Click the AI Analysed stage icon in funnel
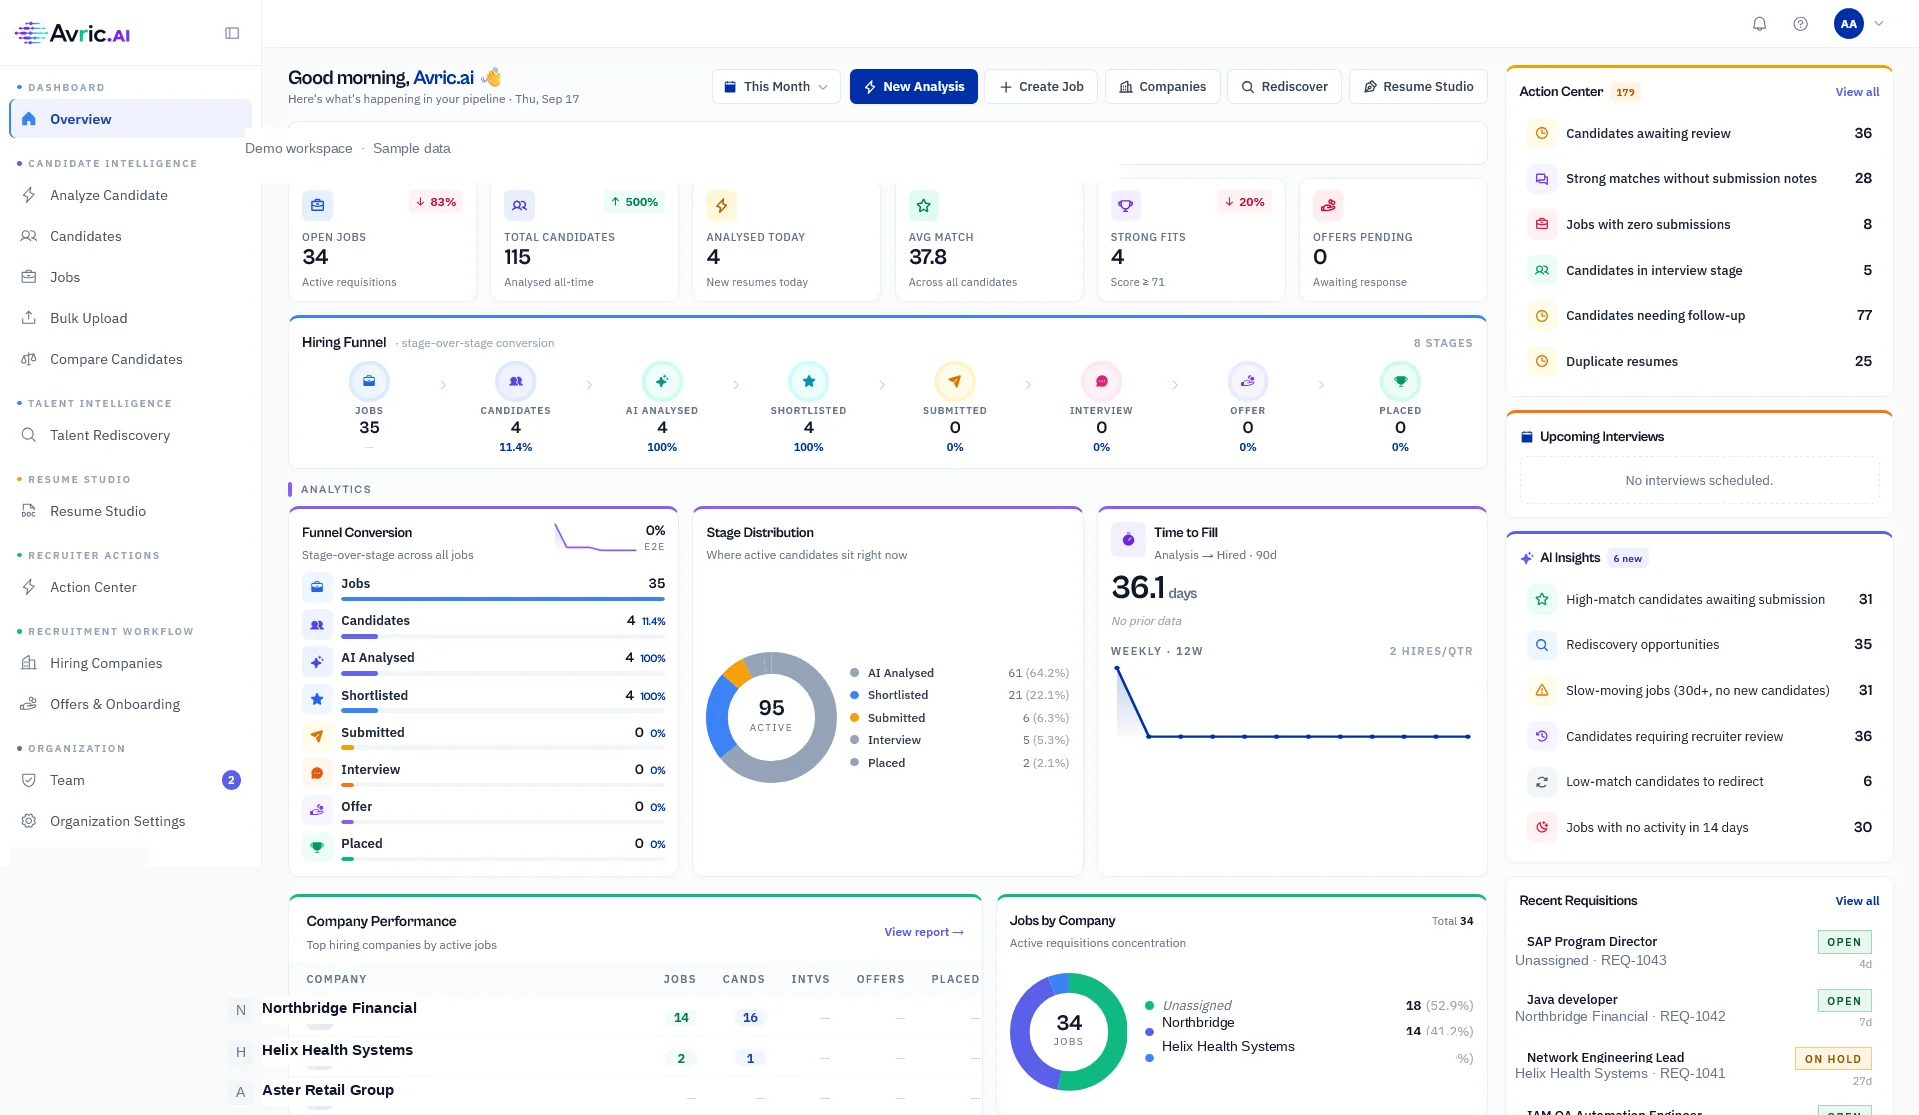The height and width of the screenshot is (1115, 1919). 662,381
